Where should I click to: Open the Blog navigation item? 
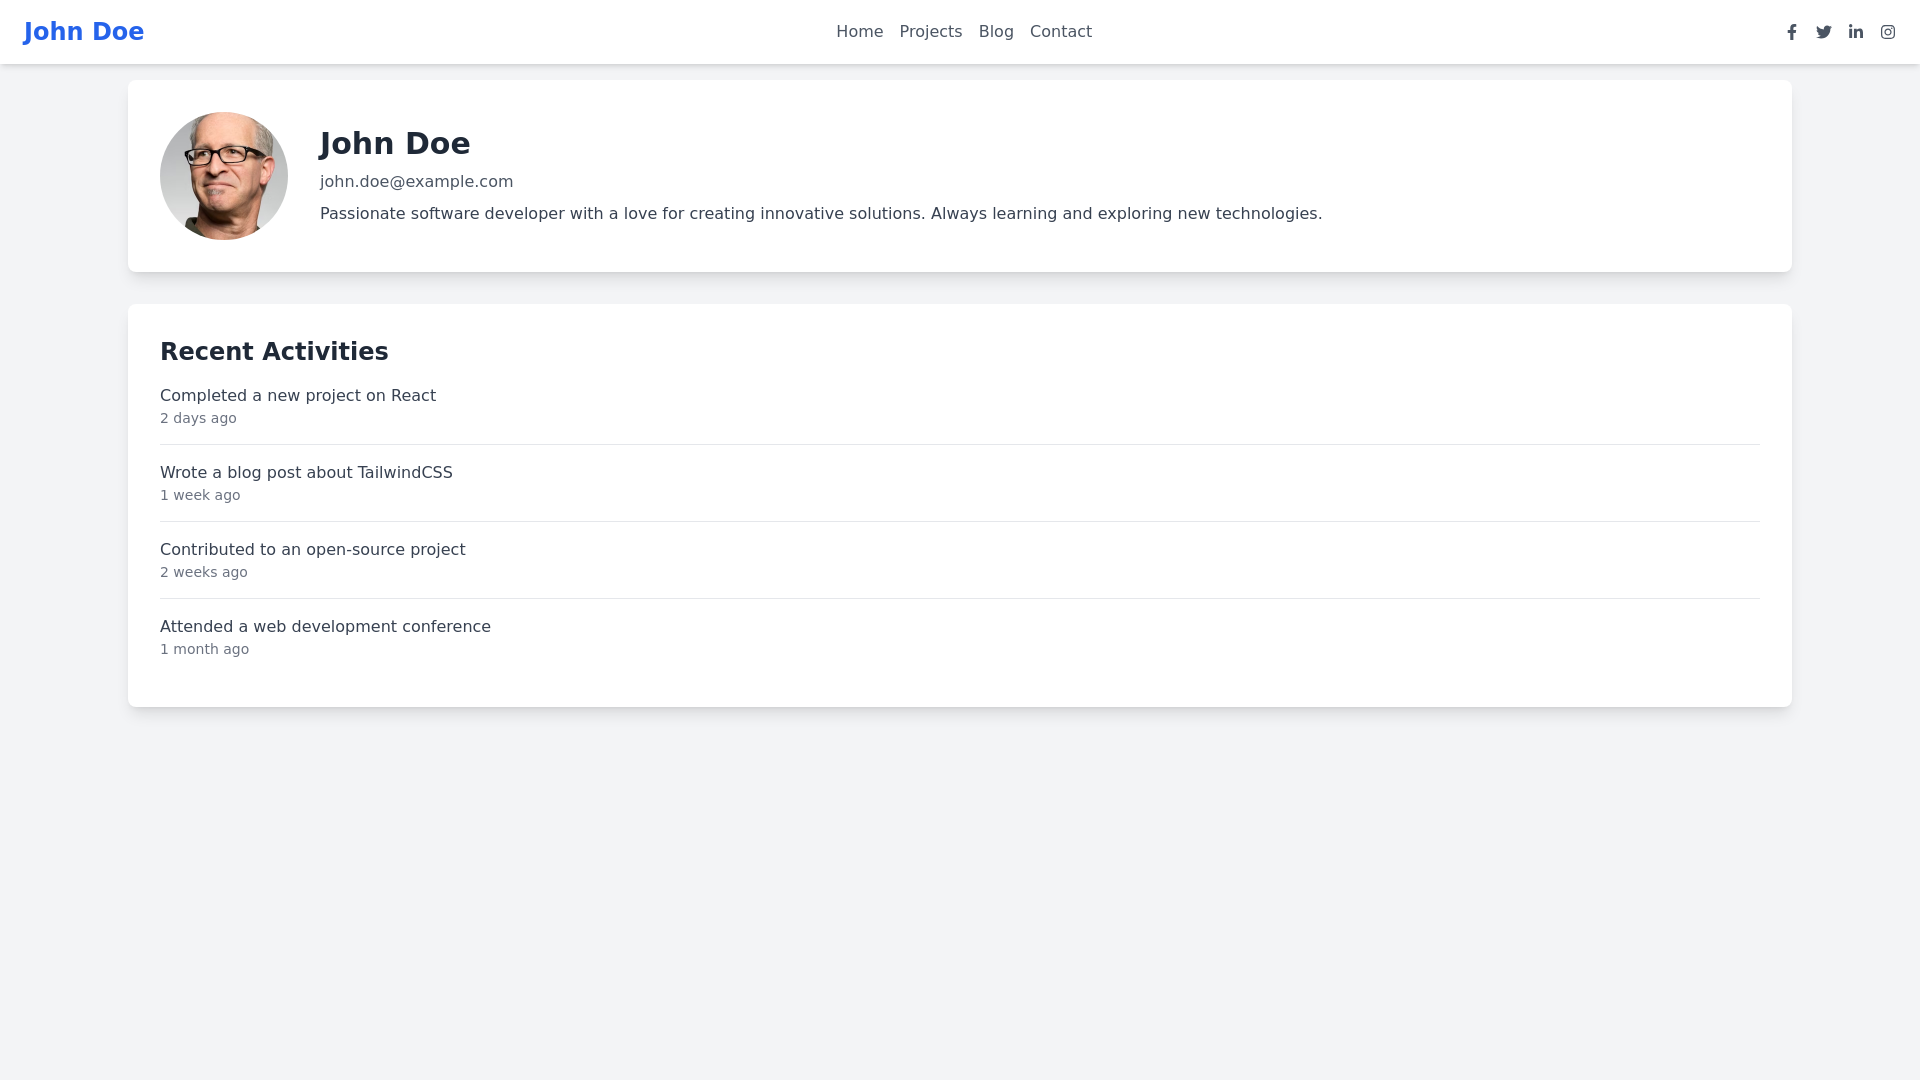(x=996, y=31)
